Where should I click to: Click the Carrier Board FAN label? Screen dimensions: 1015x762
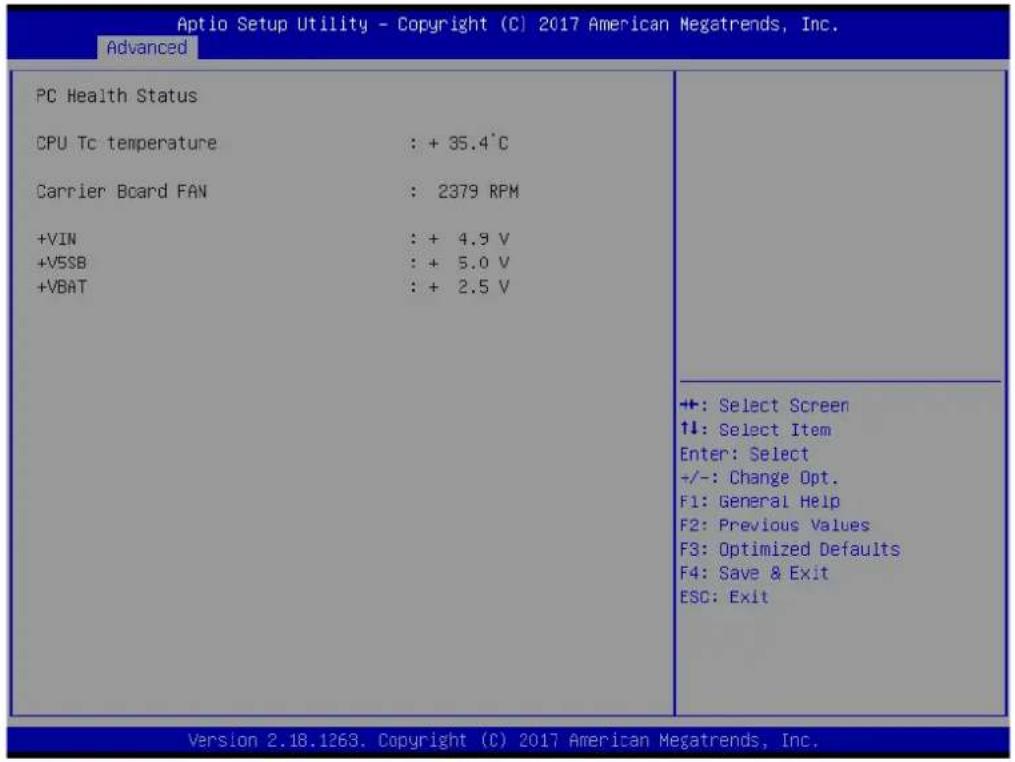[121, 192]
